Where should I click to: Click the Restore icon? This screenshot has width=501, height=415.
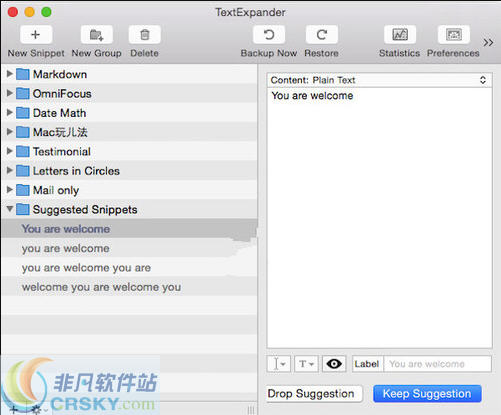[322, 35]
